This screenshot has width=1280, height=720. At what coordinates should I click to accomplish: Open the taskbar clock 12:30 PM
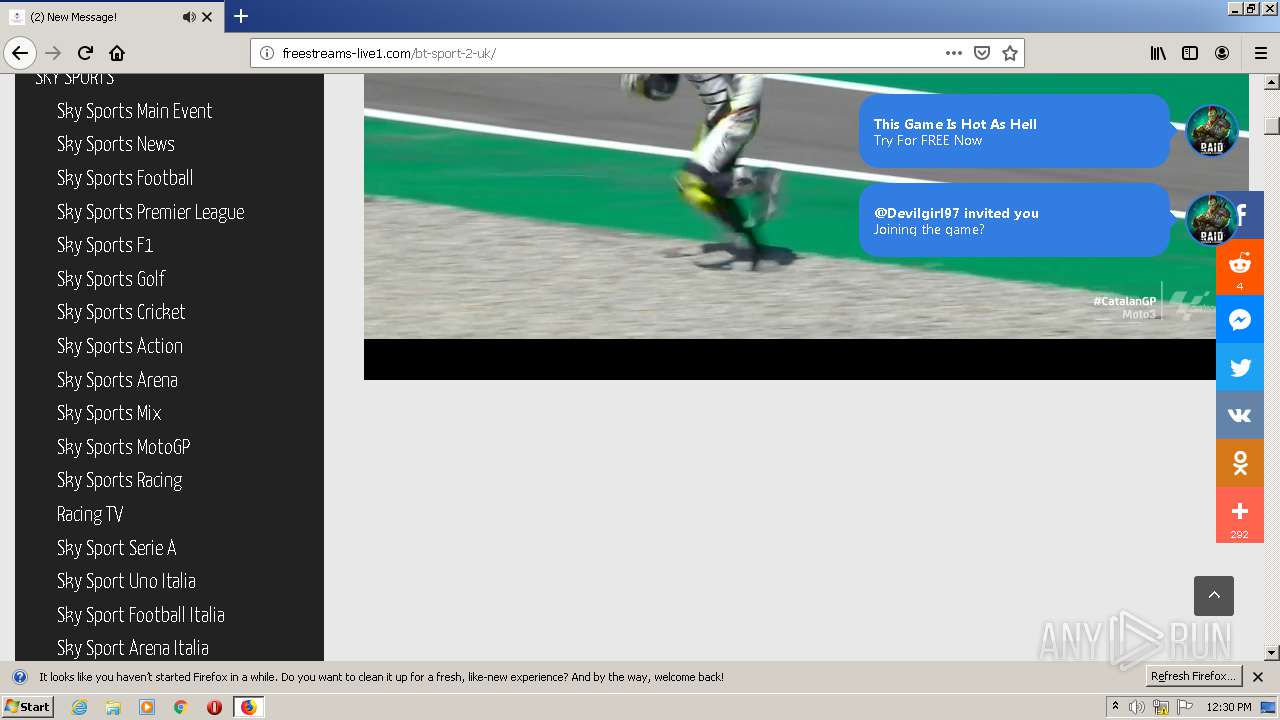[1229, 707]
